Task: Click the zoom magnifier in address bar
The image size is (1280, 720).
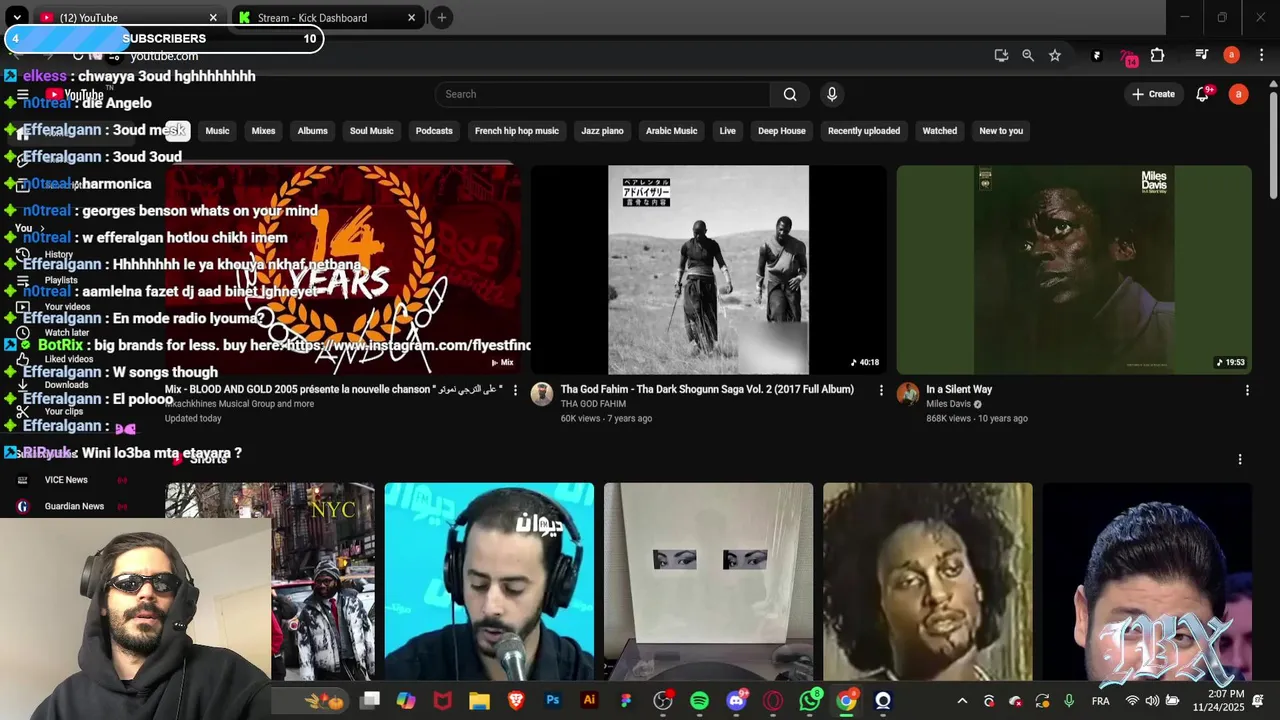Action: pyautogui.click(x=1028, y=55)
